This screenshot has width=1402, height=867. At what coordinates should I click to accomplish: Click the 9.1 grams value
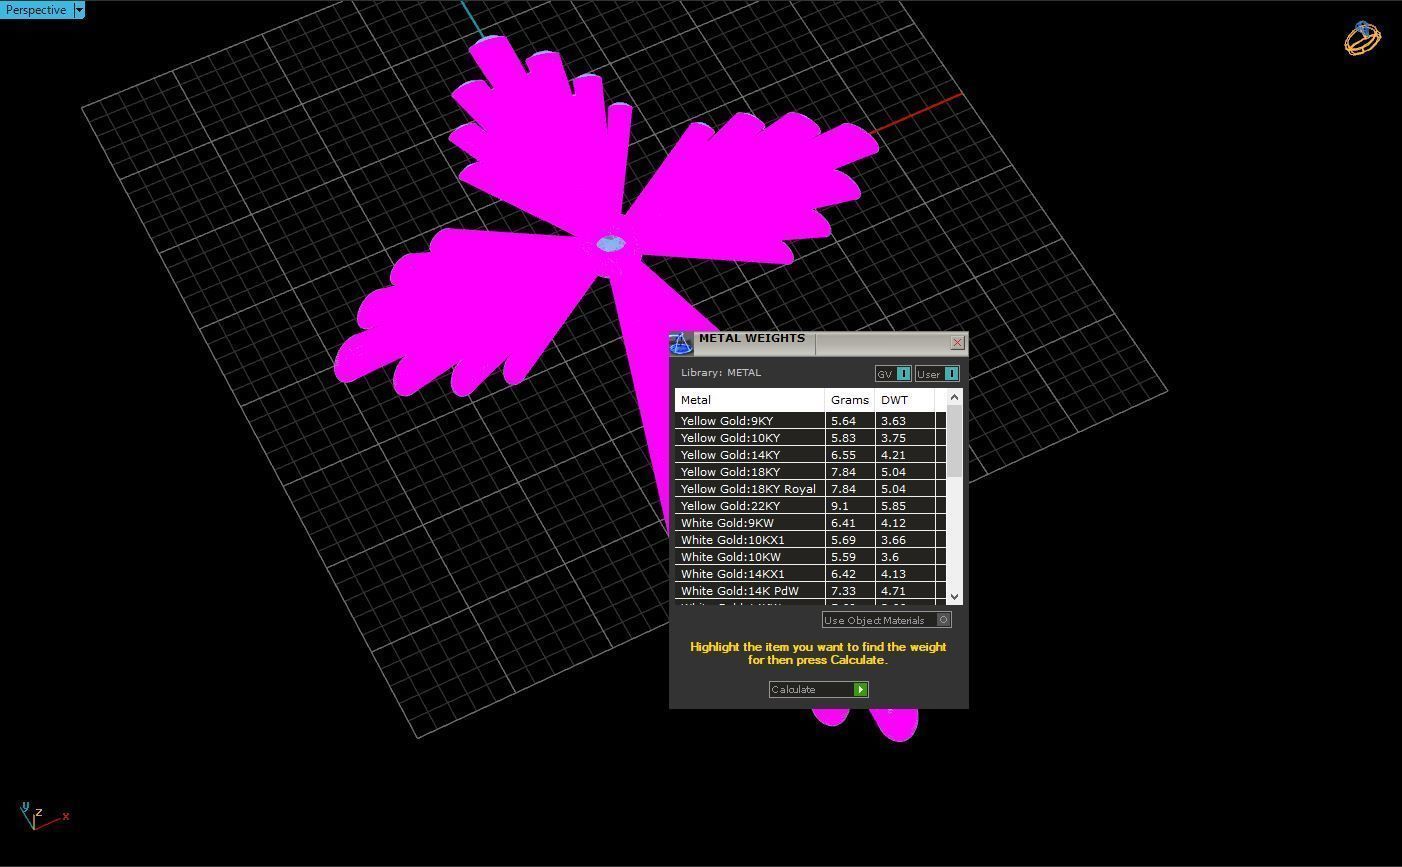[839, 506]
